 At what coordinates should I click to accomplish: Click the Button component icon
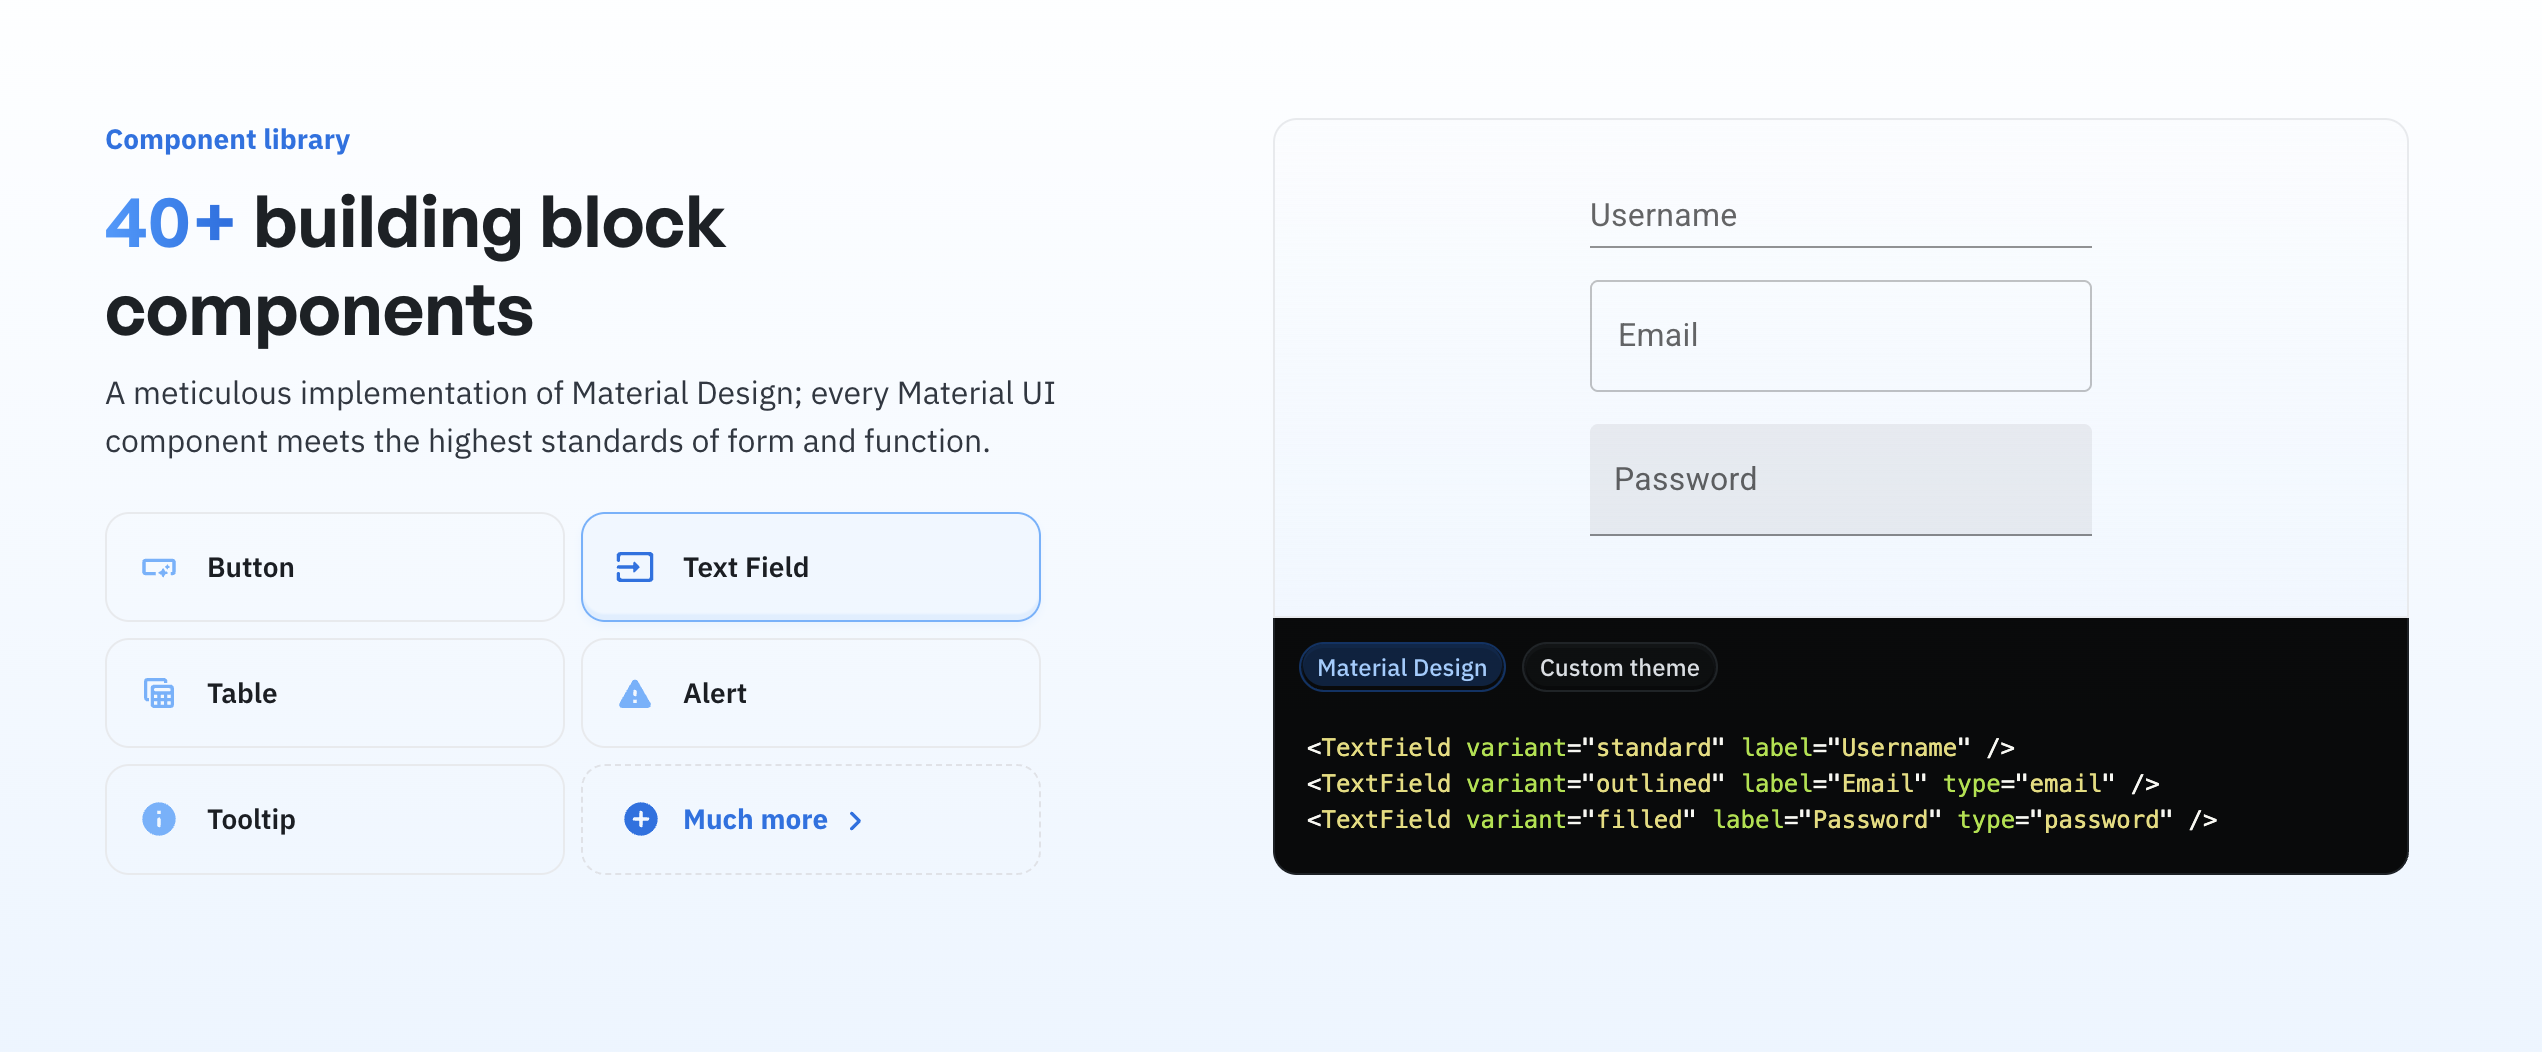[157, 566]
